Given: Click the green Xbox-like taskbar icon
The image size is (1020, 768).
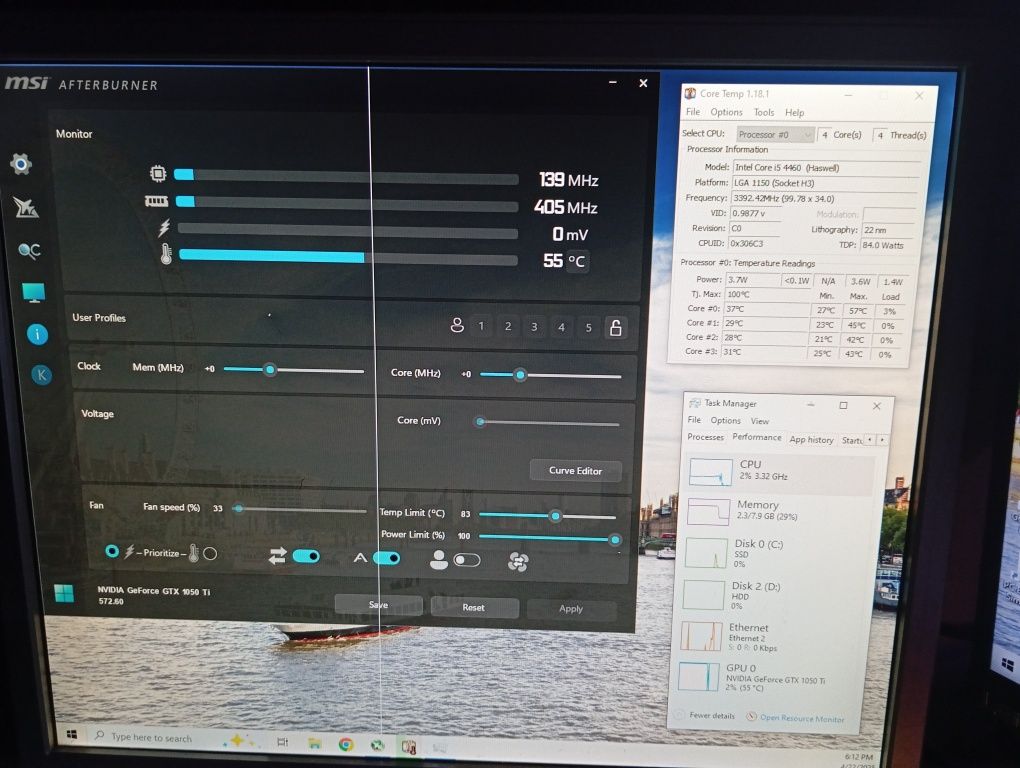Looking at the screenshot, I should 377,745.
